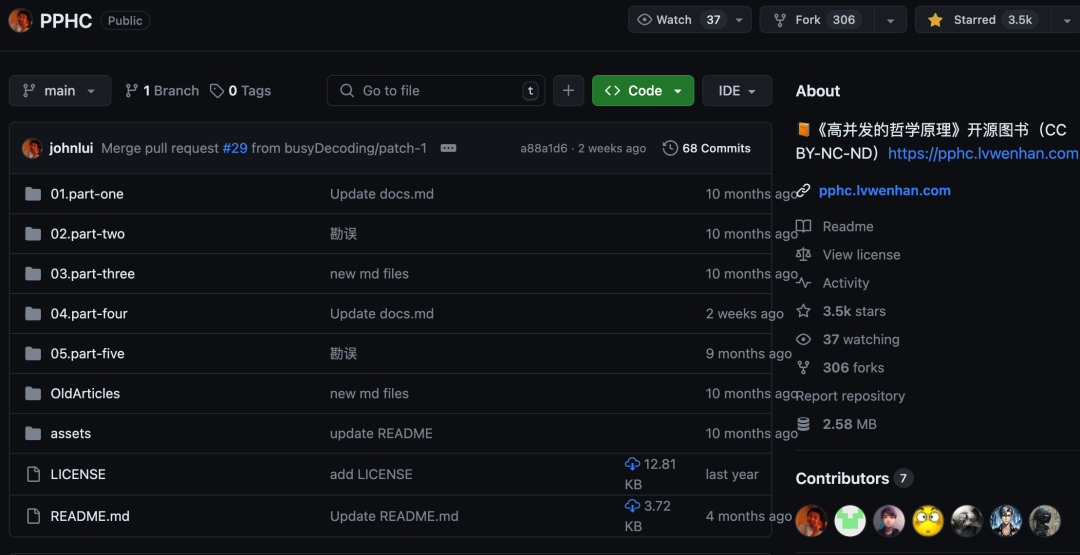Open the PPHC repository name link
The image size is (1080, 555).
click(66, 21)
